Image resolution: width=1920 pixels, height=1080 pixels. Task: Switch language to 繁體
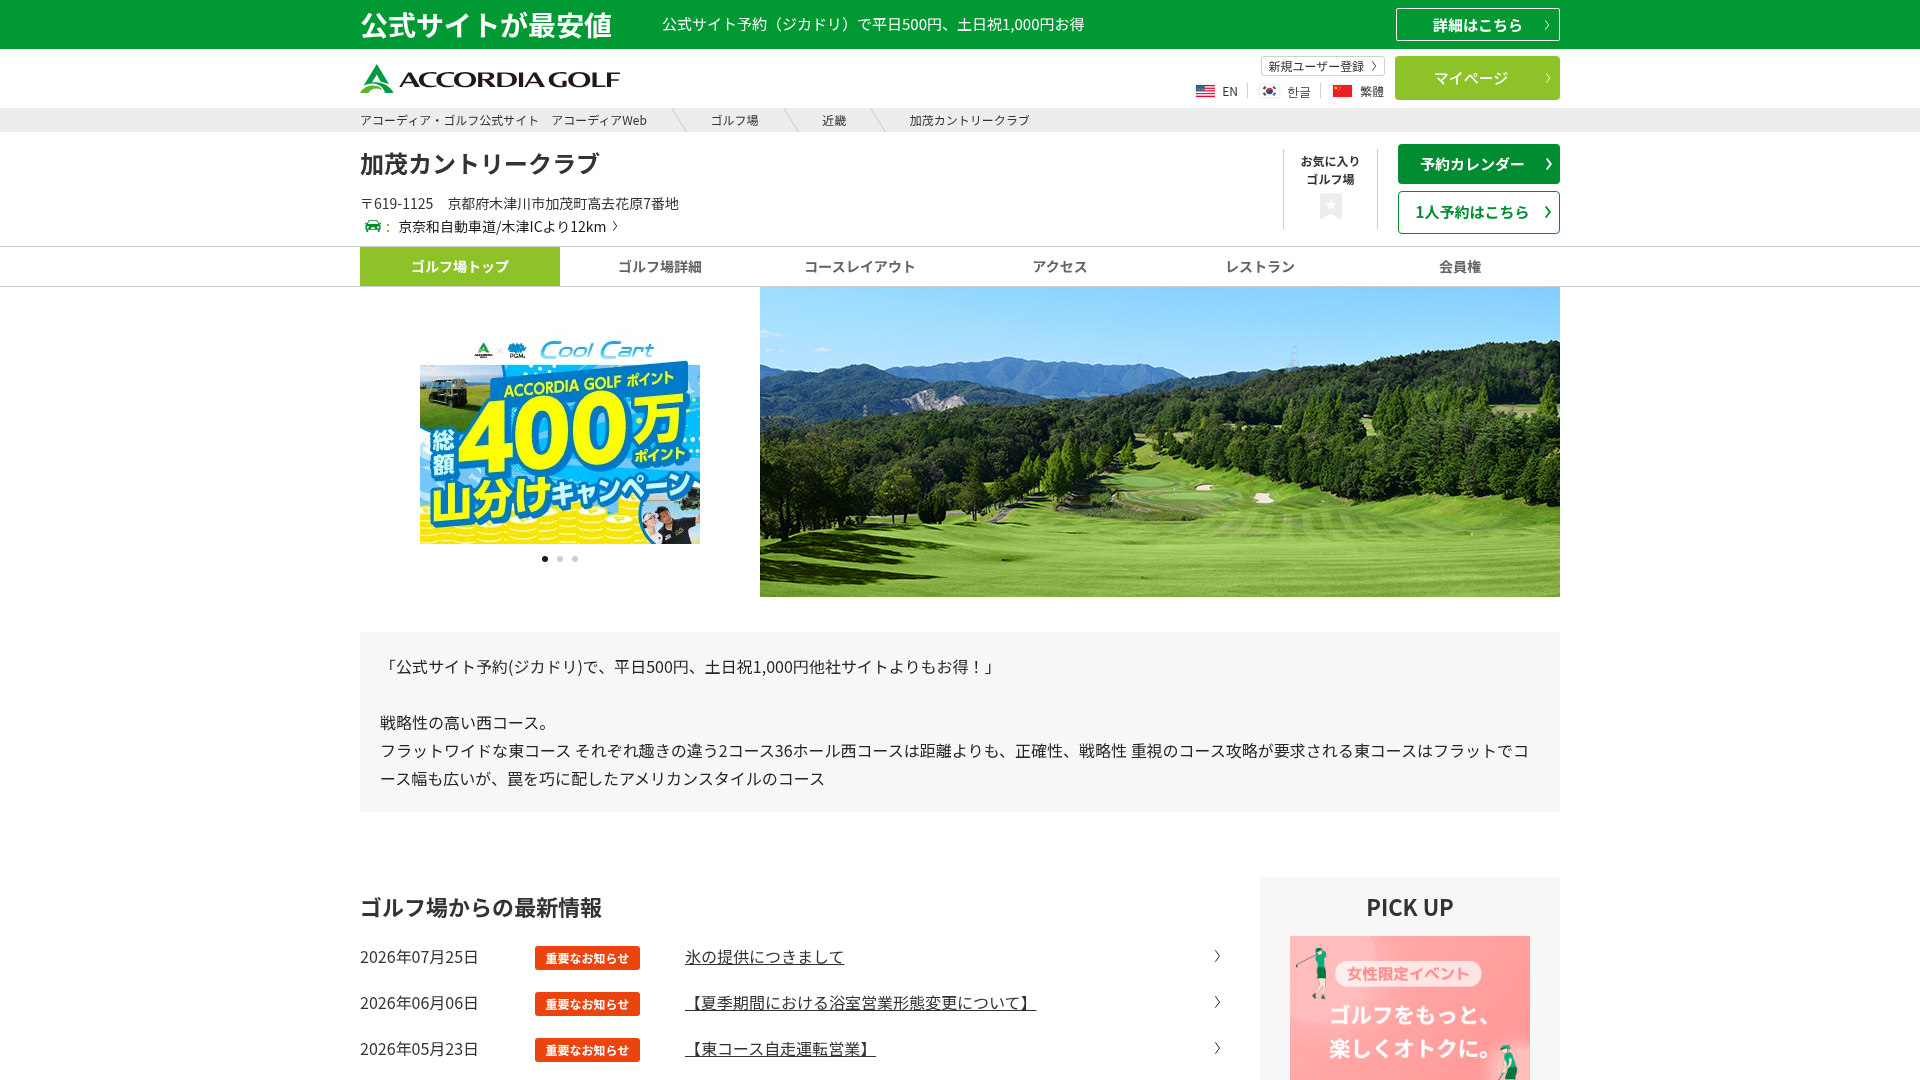click(1372, 92)
